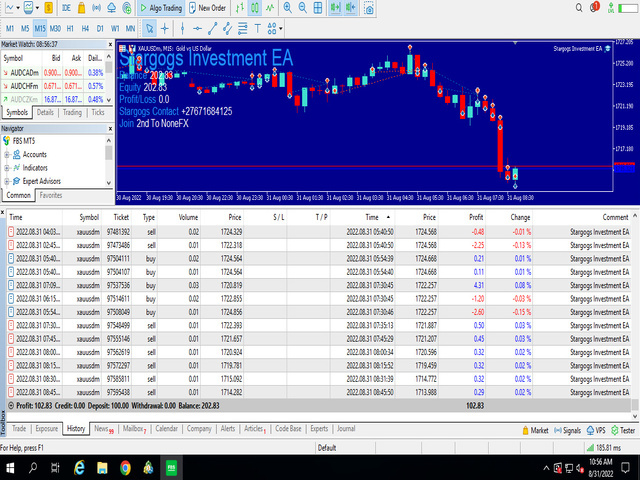The width and height of the screenshot is (640, 480).
Task: Arrange charts with tile windows grid icon
Action: (x=318, y=8)
